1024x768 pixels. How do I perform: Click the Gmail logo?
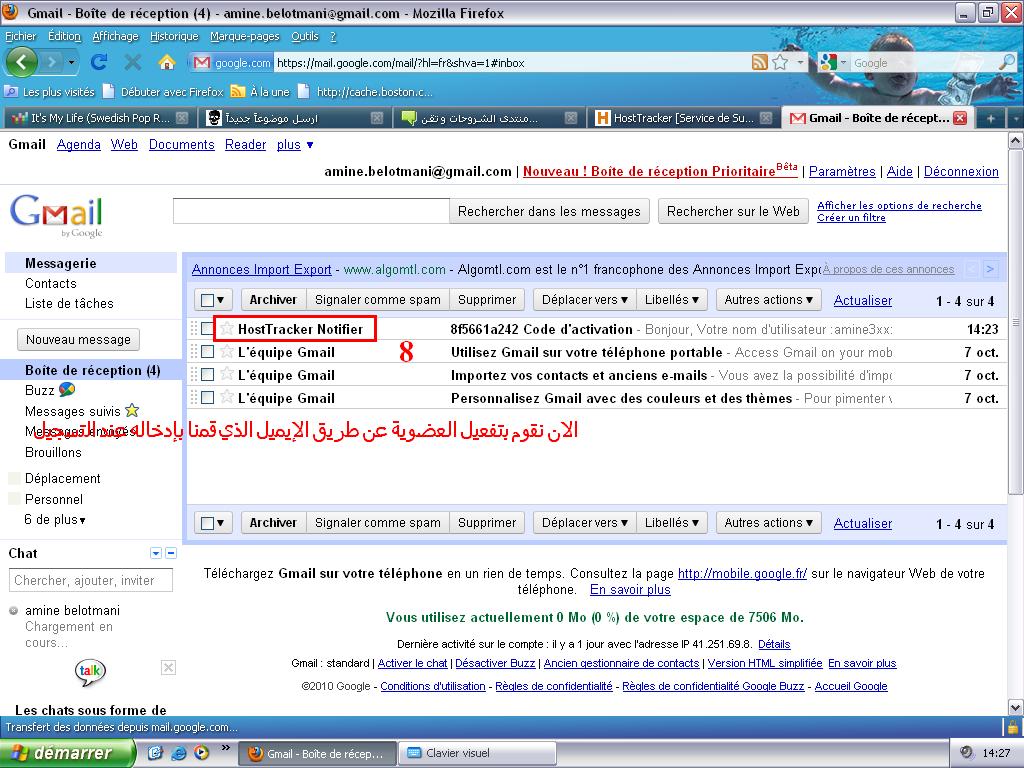tap(56, 214)
